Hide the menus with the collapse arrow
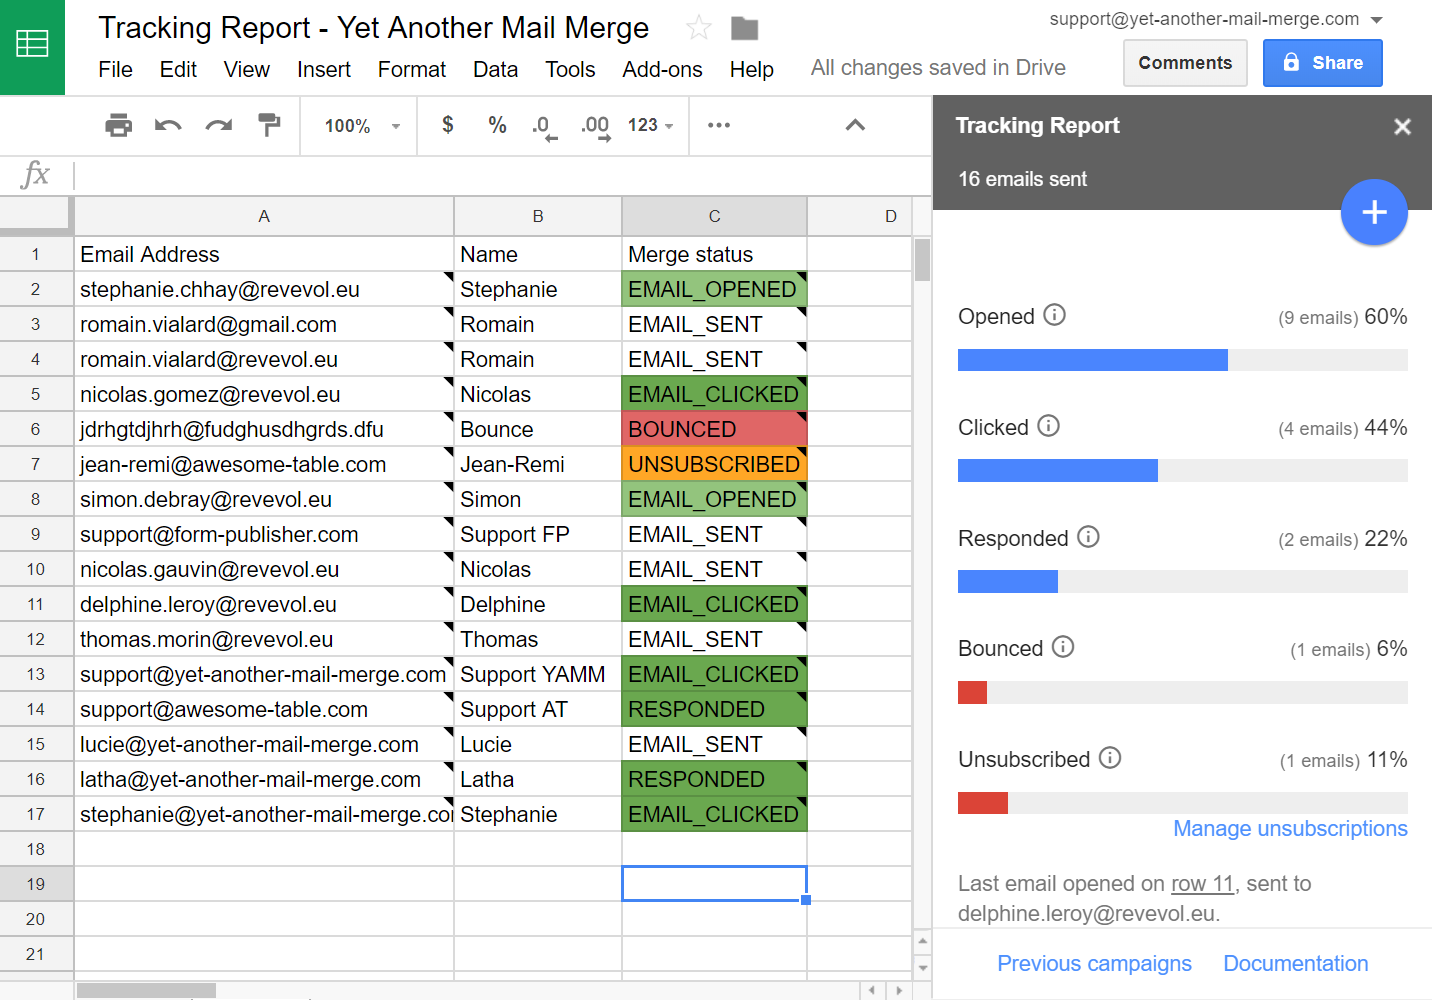This screenshot has height=1000, width=1432. coord(855,125)
